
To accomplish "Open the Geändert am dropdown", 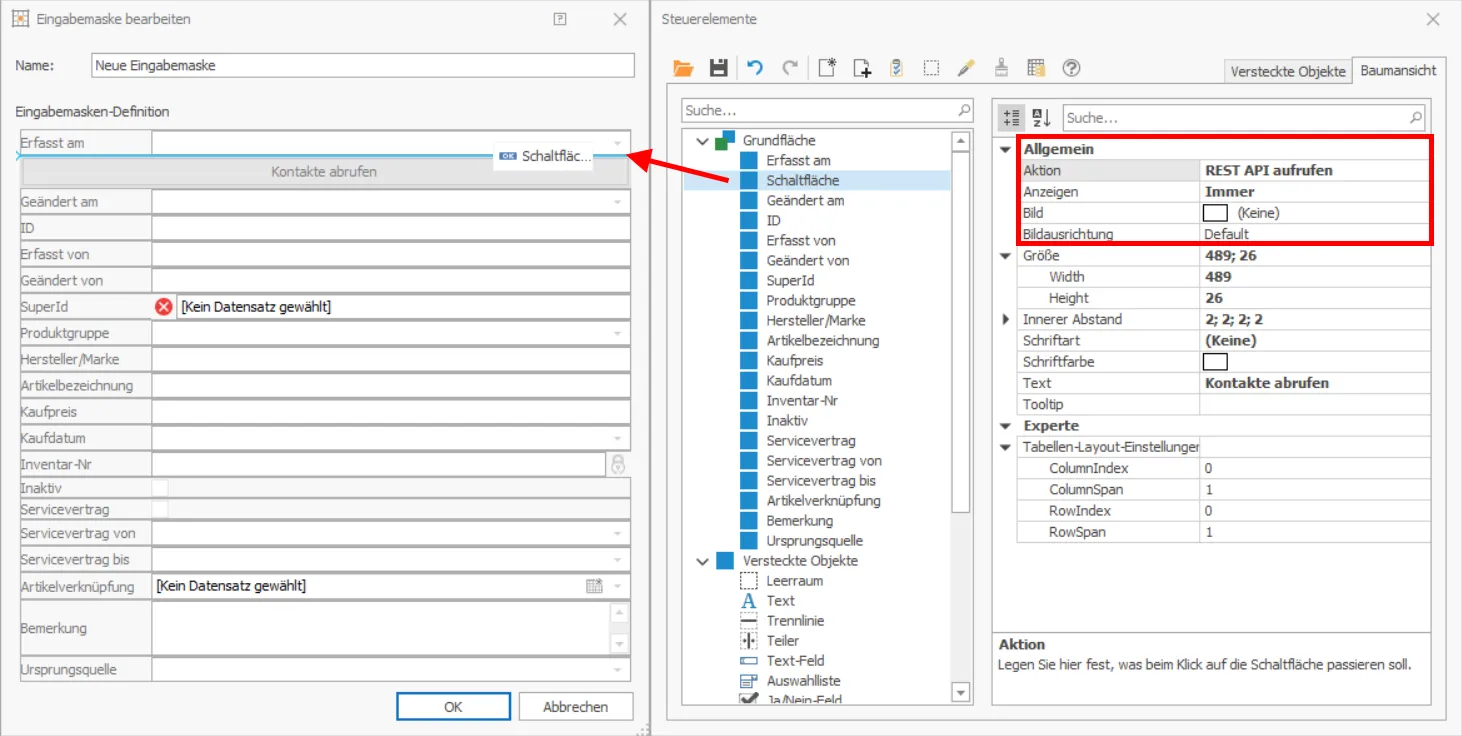I will pyautogui.click(x=618, y=202).
